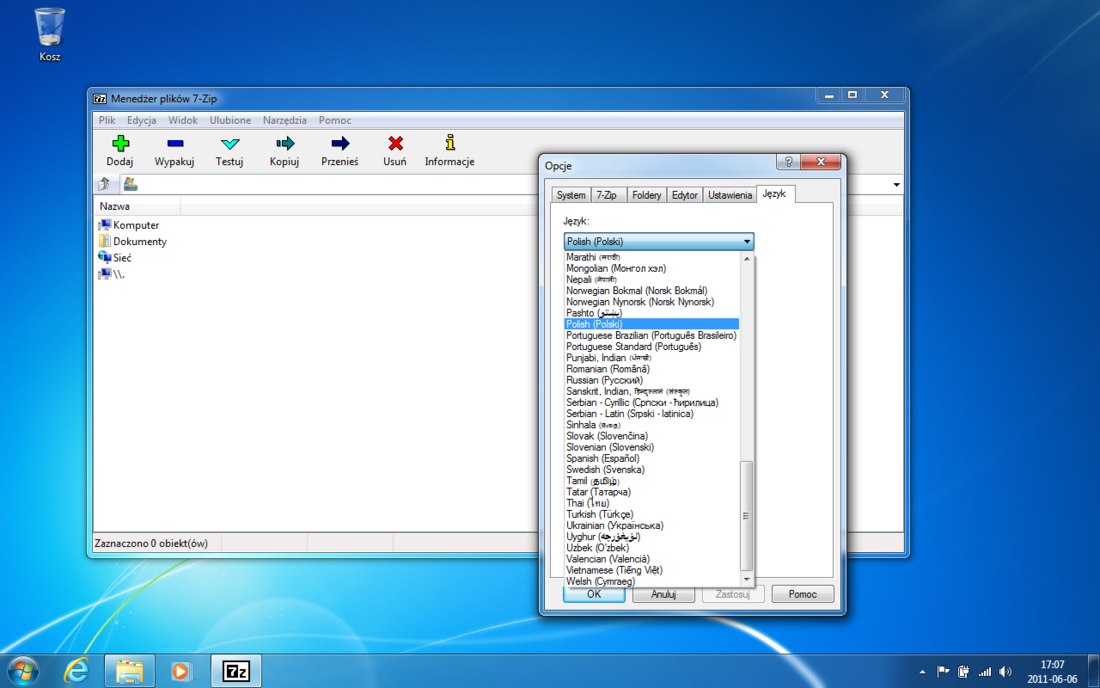Click the Informacje info icon
The image size is (1100, 688).
pyautogui.click(x=450, y=143)
